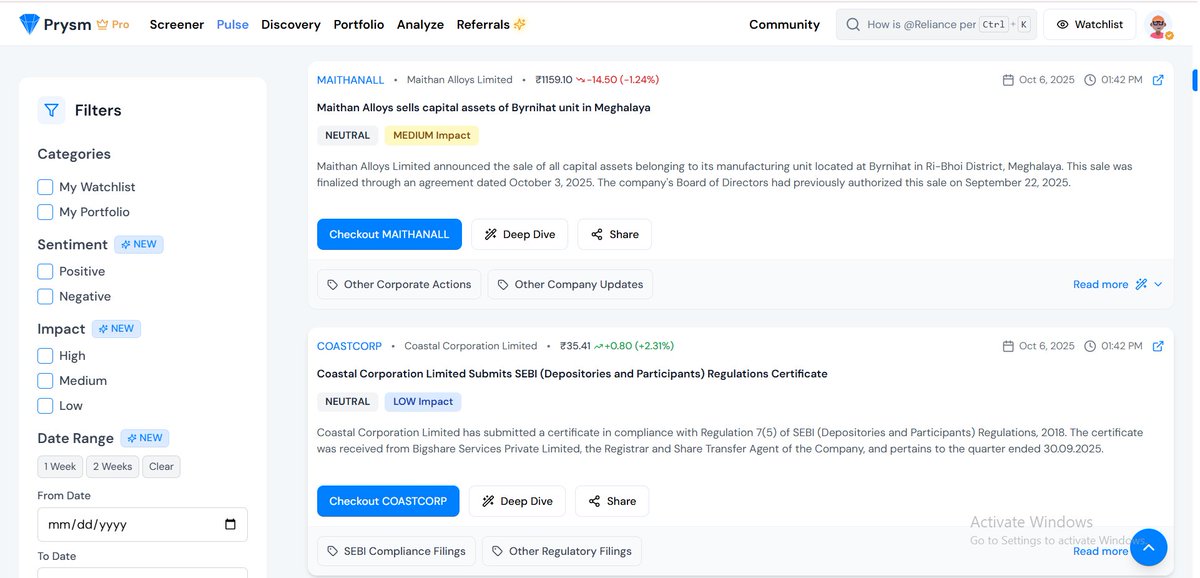Open the Community link
The image size is (1200, 578).
(784, 24)
